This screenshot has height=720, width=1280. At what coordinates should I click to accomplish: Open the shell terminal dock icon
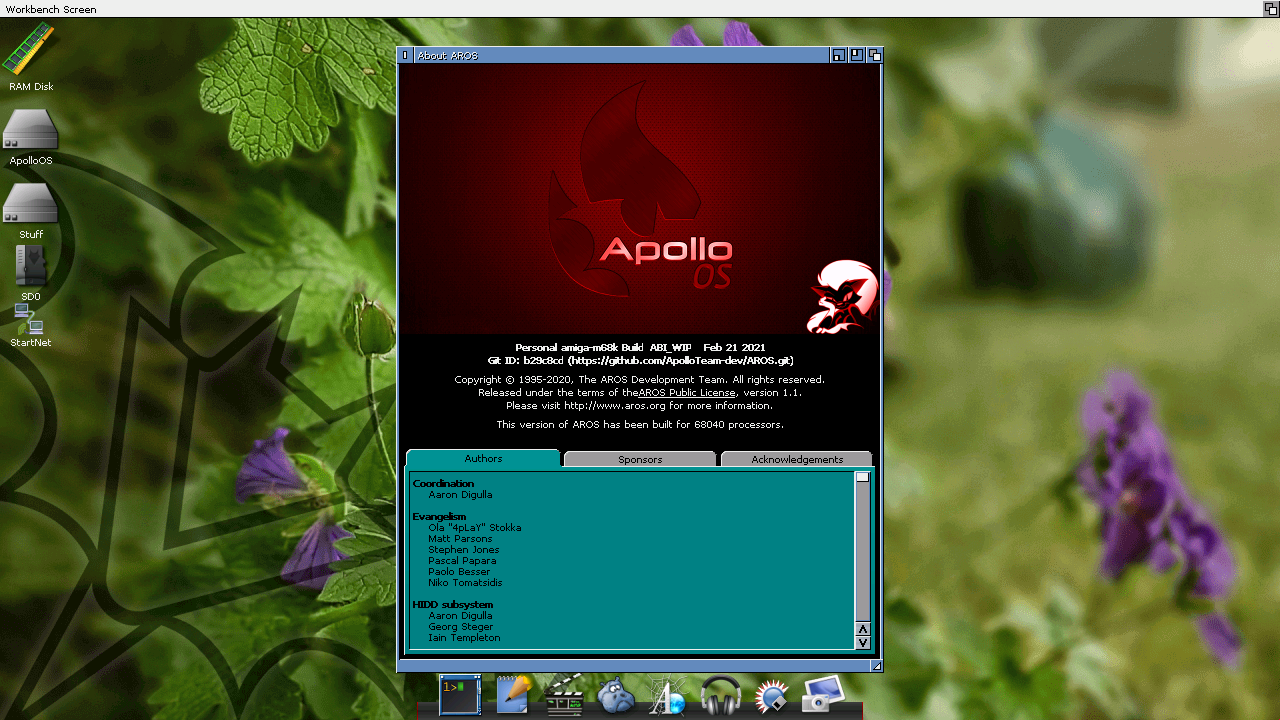tap(460, 695)
